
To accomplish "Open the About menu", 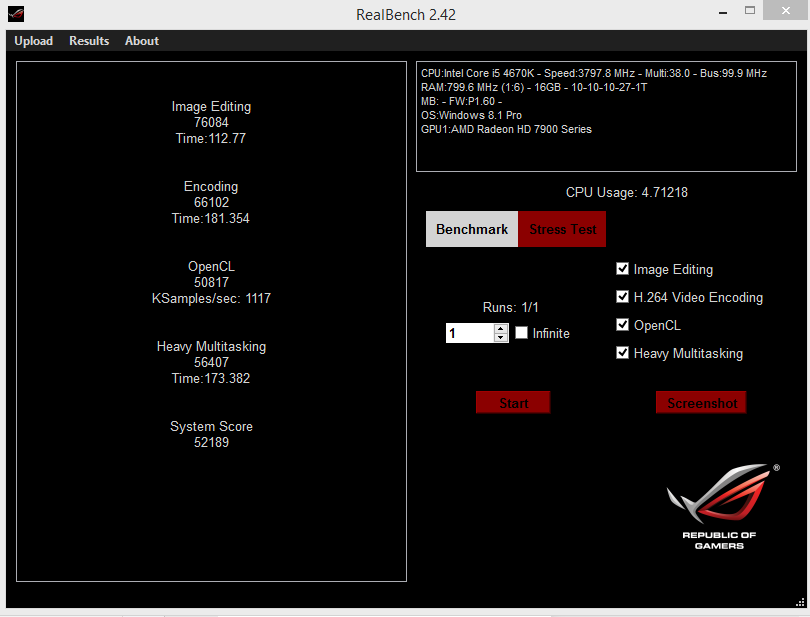I will pyautogui.click(x=142, y=41).
